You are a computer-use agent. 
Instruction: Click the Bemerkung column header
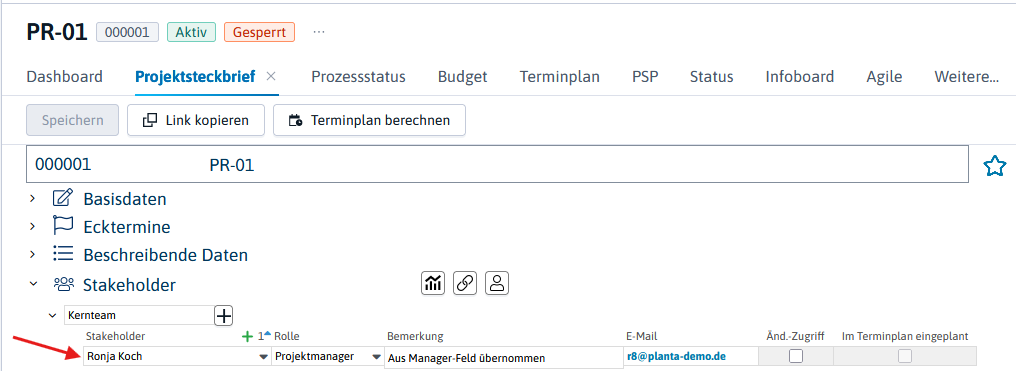click(415, 336)
